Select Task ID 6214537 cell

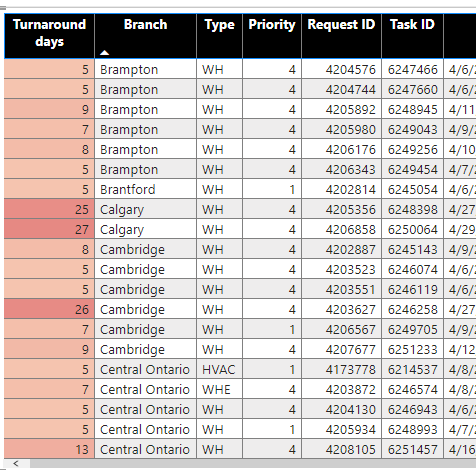tap(413, 369)
